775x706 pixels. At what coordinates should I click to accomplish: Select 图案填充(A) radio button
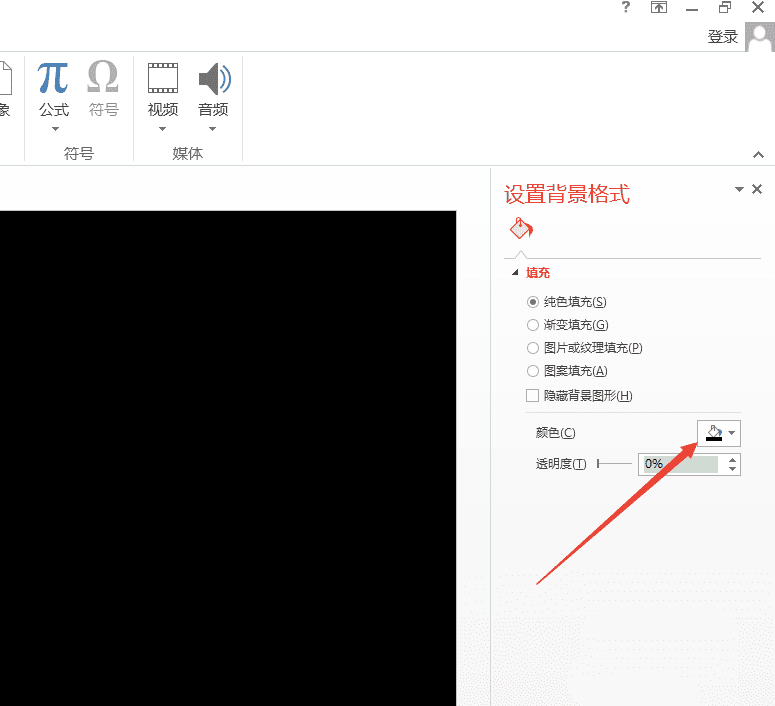[532, 371]
